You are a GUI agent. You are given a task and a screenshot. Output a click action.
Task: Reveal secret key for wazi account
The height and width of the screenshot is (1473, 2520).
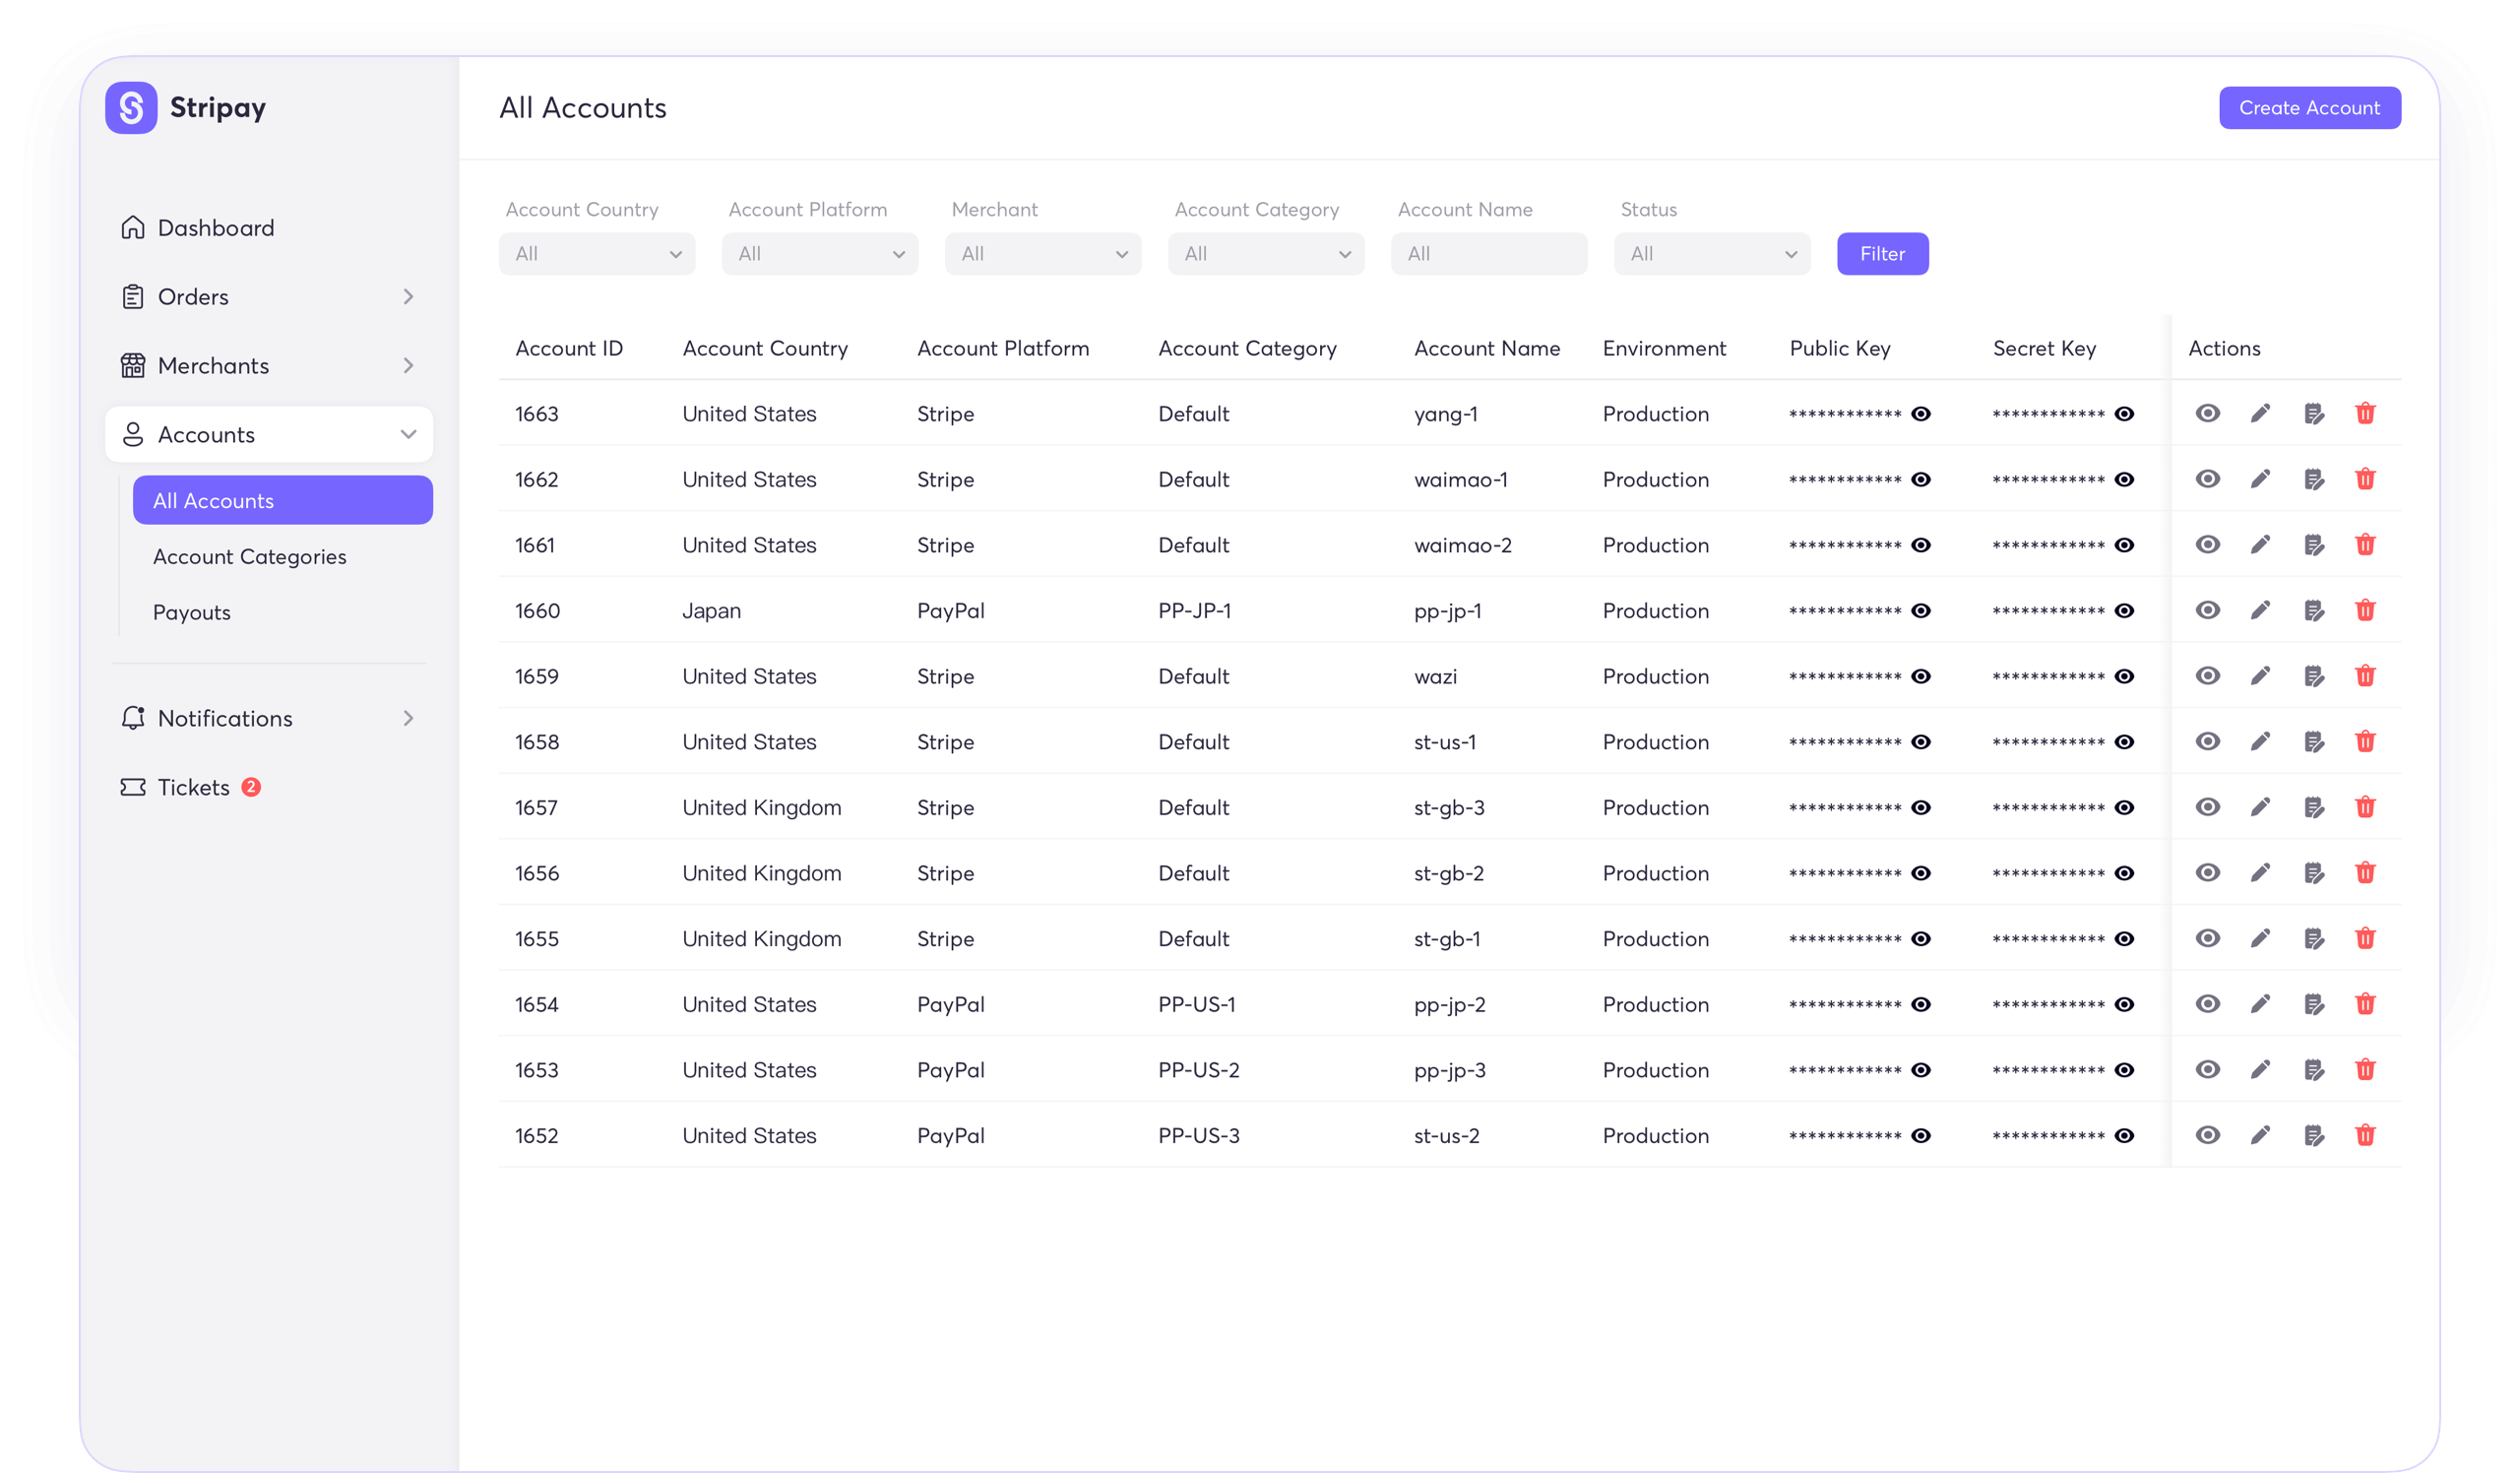point(2124,676)
